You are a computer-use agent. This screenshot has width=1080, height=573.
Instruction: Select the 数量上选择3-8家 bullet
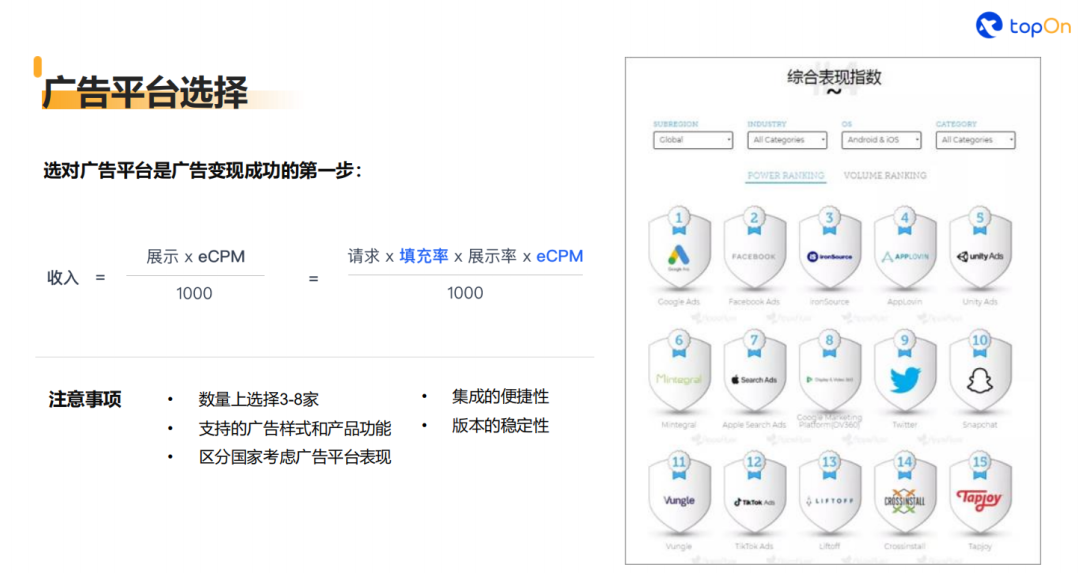pyautogui.click(x=258, y=399)
